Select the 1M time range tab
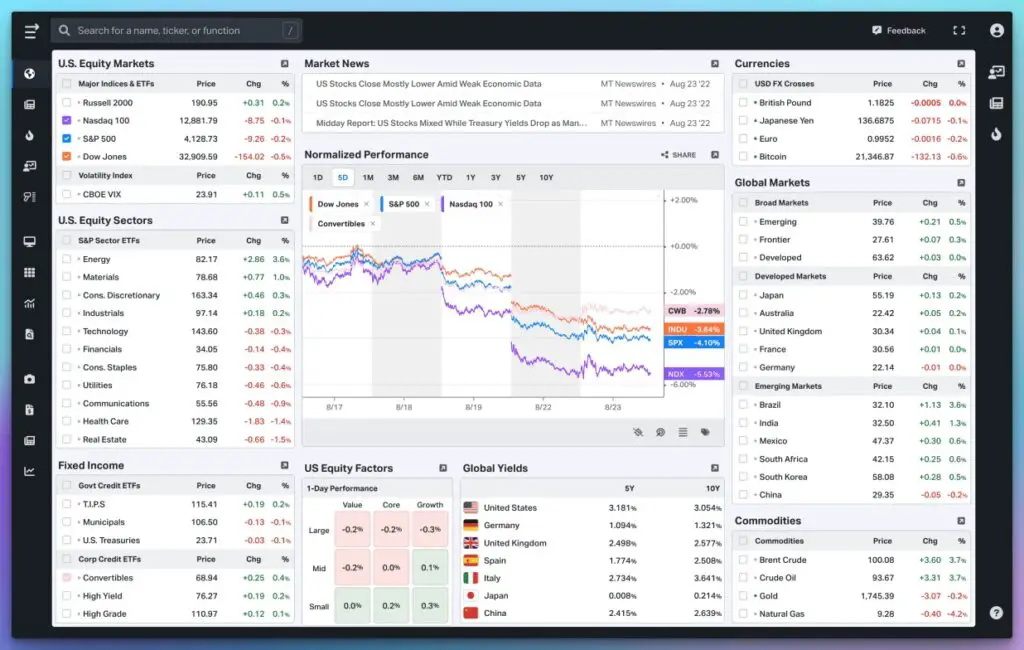Viewport: 1024px width, 650px height. (368, 177)
